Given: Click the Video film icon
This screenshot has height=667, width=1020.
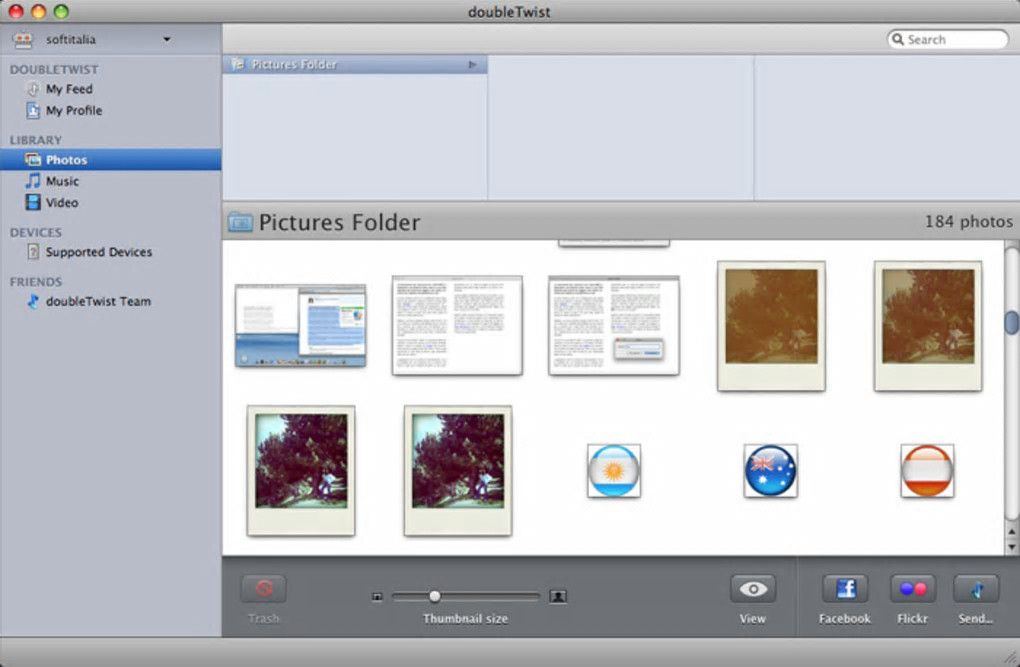Looking at the screenshot, I should 33,202.
